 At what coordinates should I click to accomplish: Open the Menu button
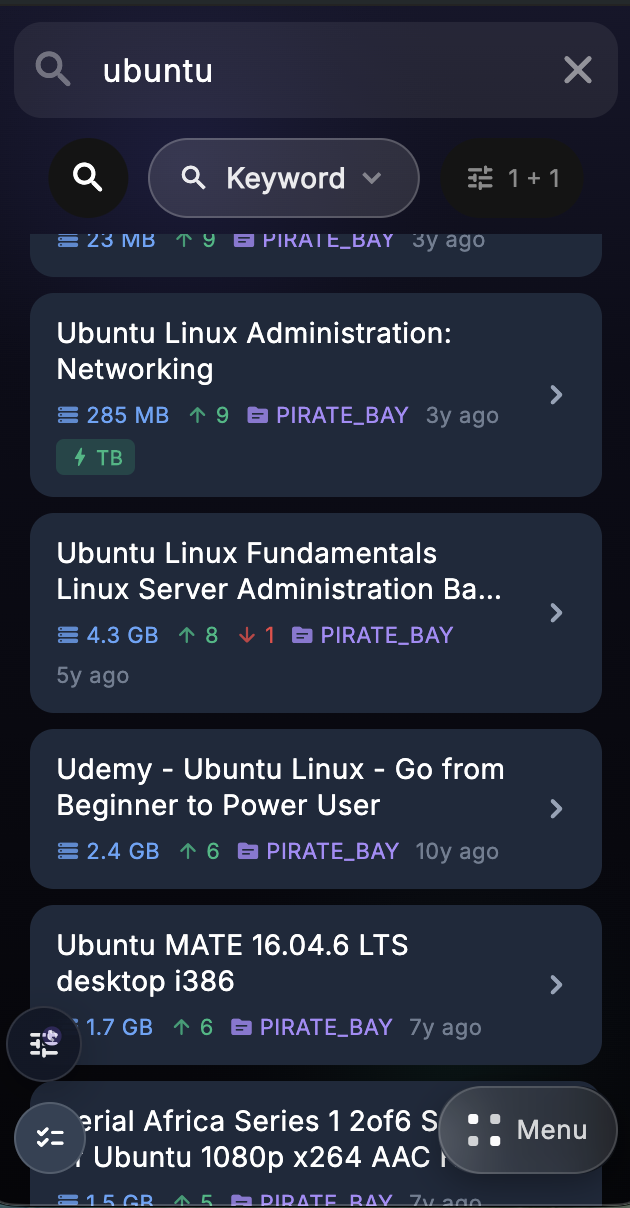pyautogui.click(x=527, y=1130)
